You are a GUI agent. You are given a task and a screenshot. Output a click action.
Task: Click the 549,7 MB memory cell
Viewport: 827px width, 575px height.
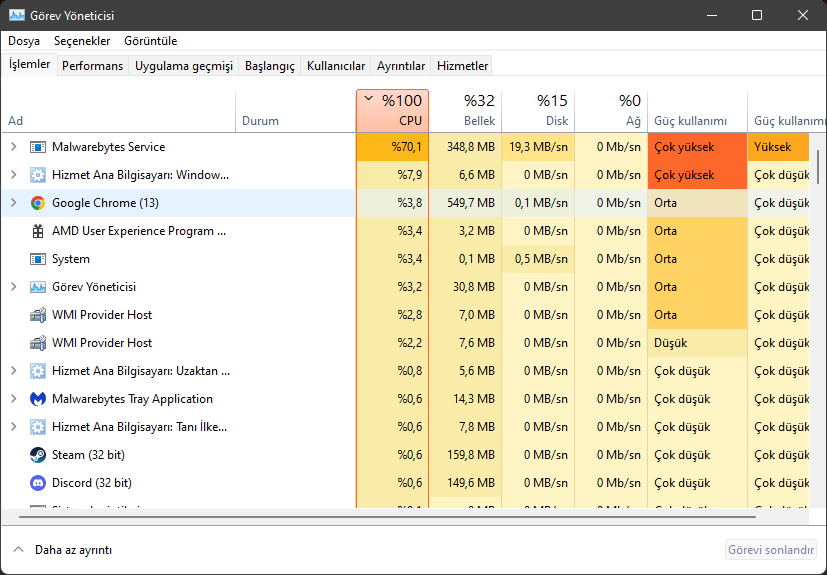click(465, 203)
